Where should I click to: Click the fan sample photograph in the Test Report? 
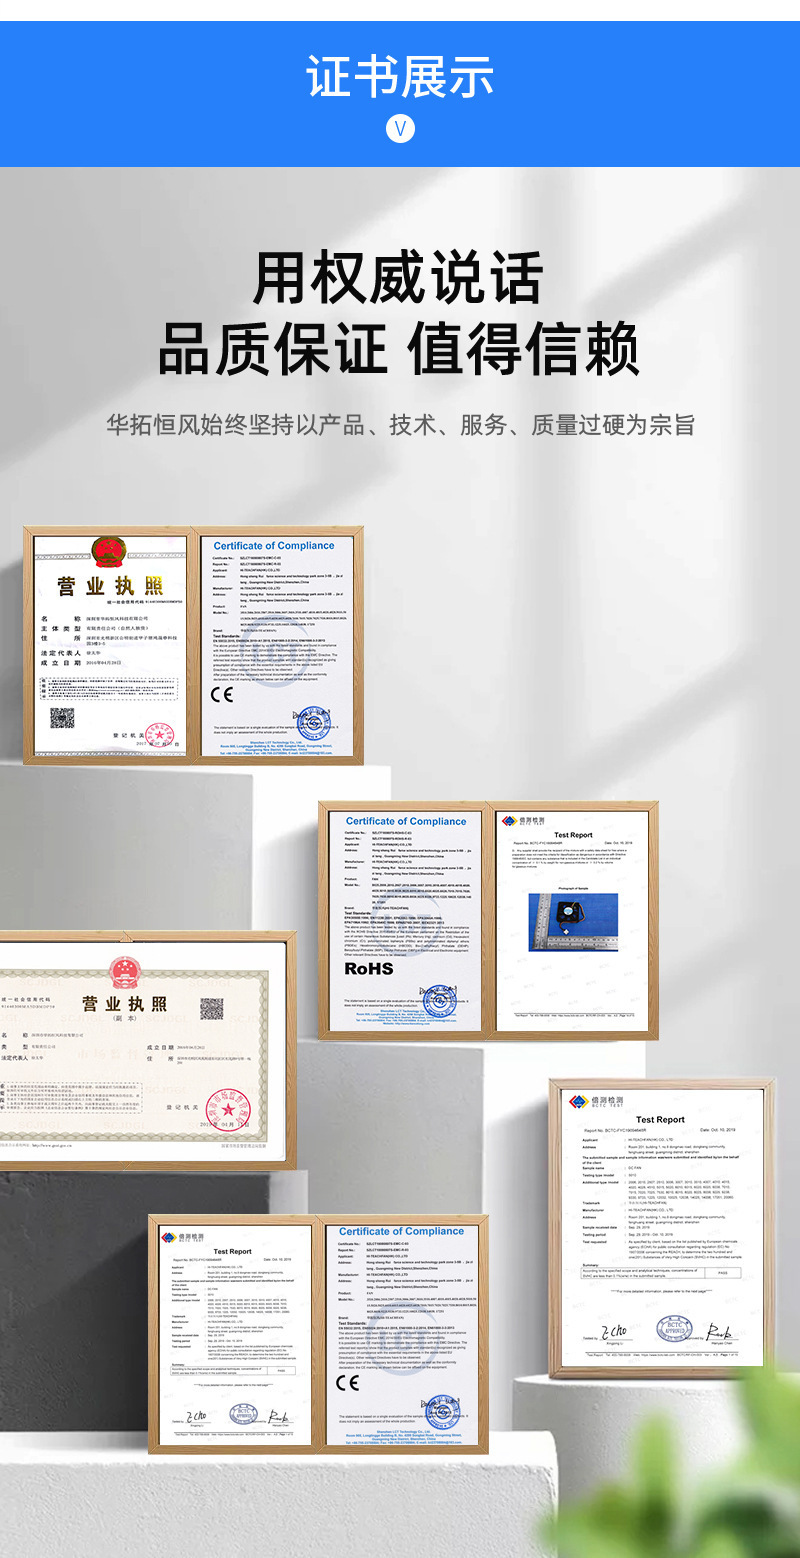coord(573,921)
